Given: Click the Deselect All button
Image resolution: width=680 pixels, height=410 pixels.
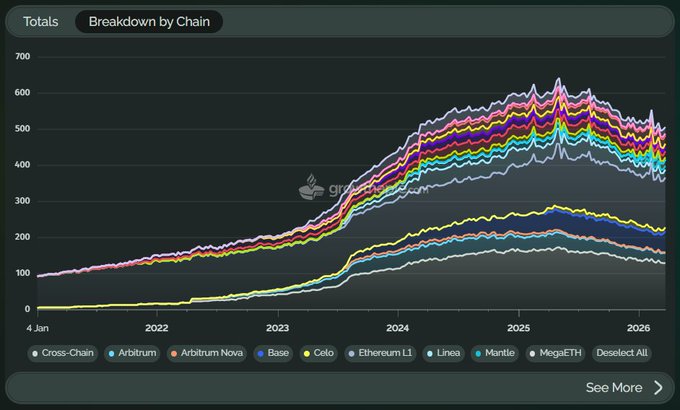Looking at the screenshot, I should pos(621,353).
